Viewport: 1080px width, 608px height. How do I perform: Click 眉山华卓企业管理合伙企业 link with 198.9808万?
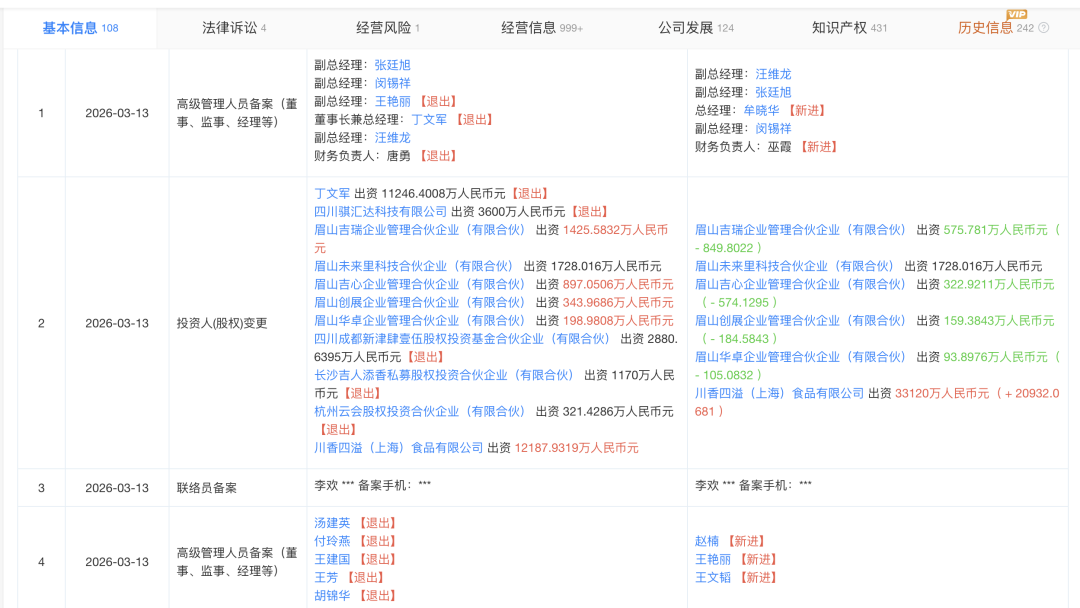click(419, 321)
